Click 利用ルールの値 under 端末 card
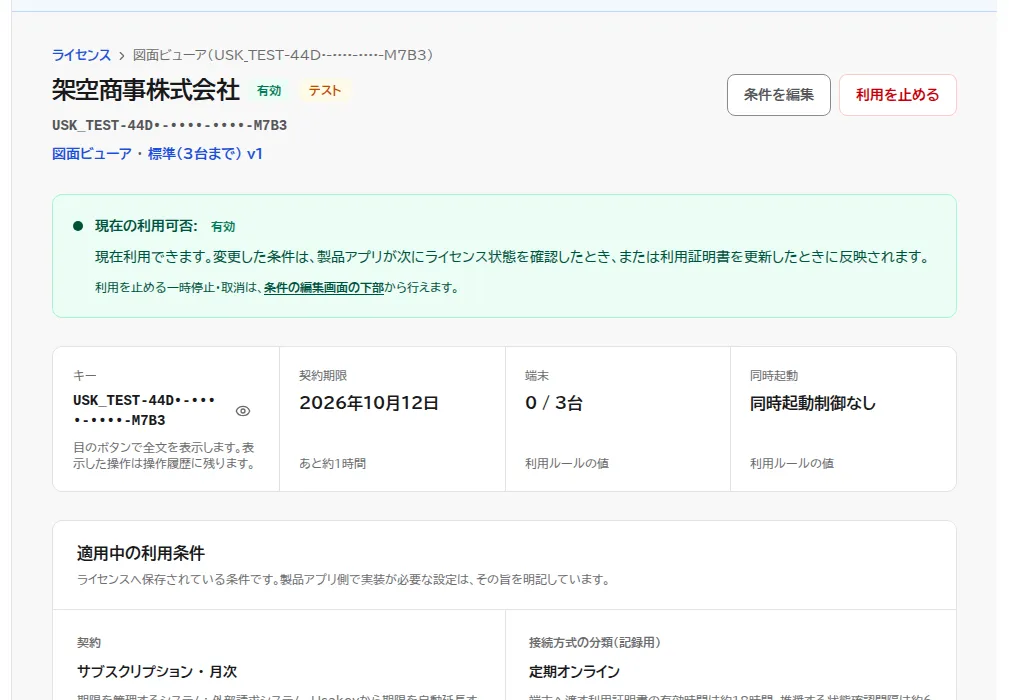Image resolution: width=1009 pixels, height=700 pixels. click(x=566, y=463)
